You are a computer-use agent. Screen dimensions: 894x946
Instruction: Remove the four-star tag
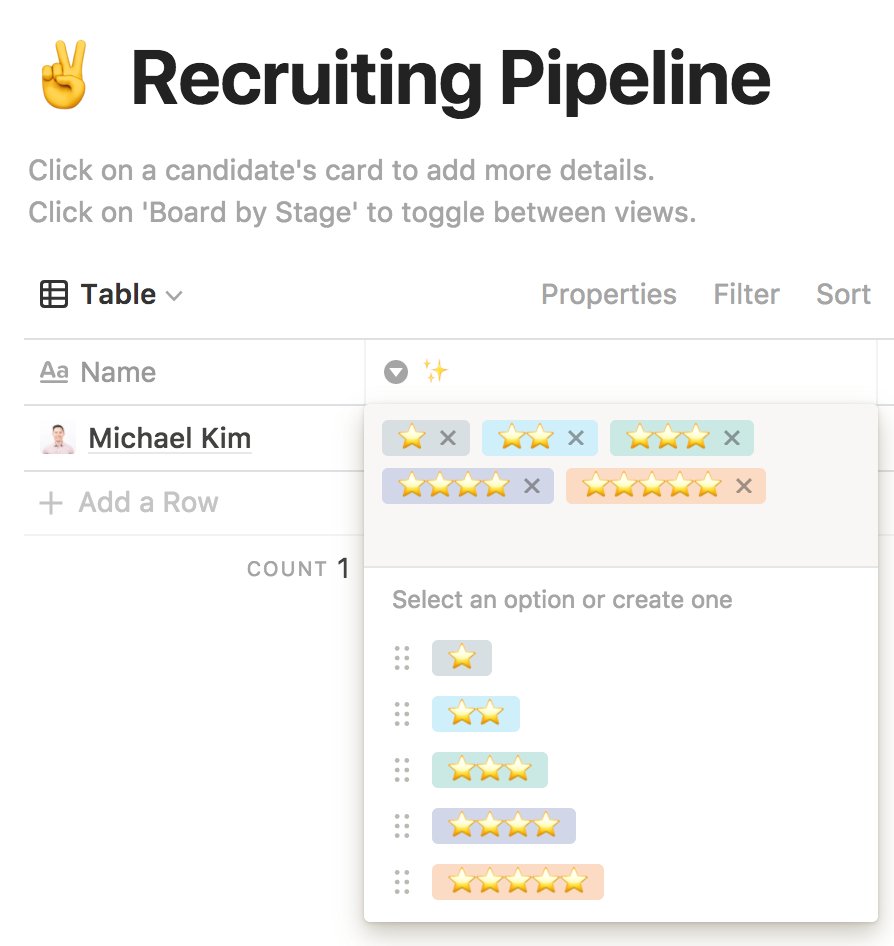coord(532,486)
